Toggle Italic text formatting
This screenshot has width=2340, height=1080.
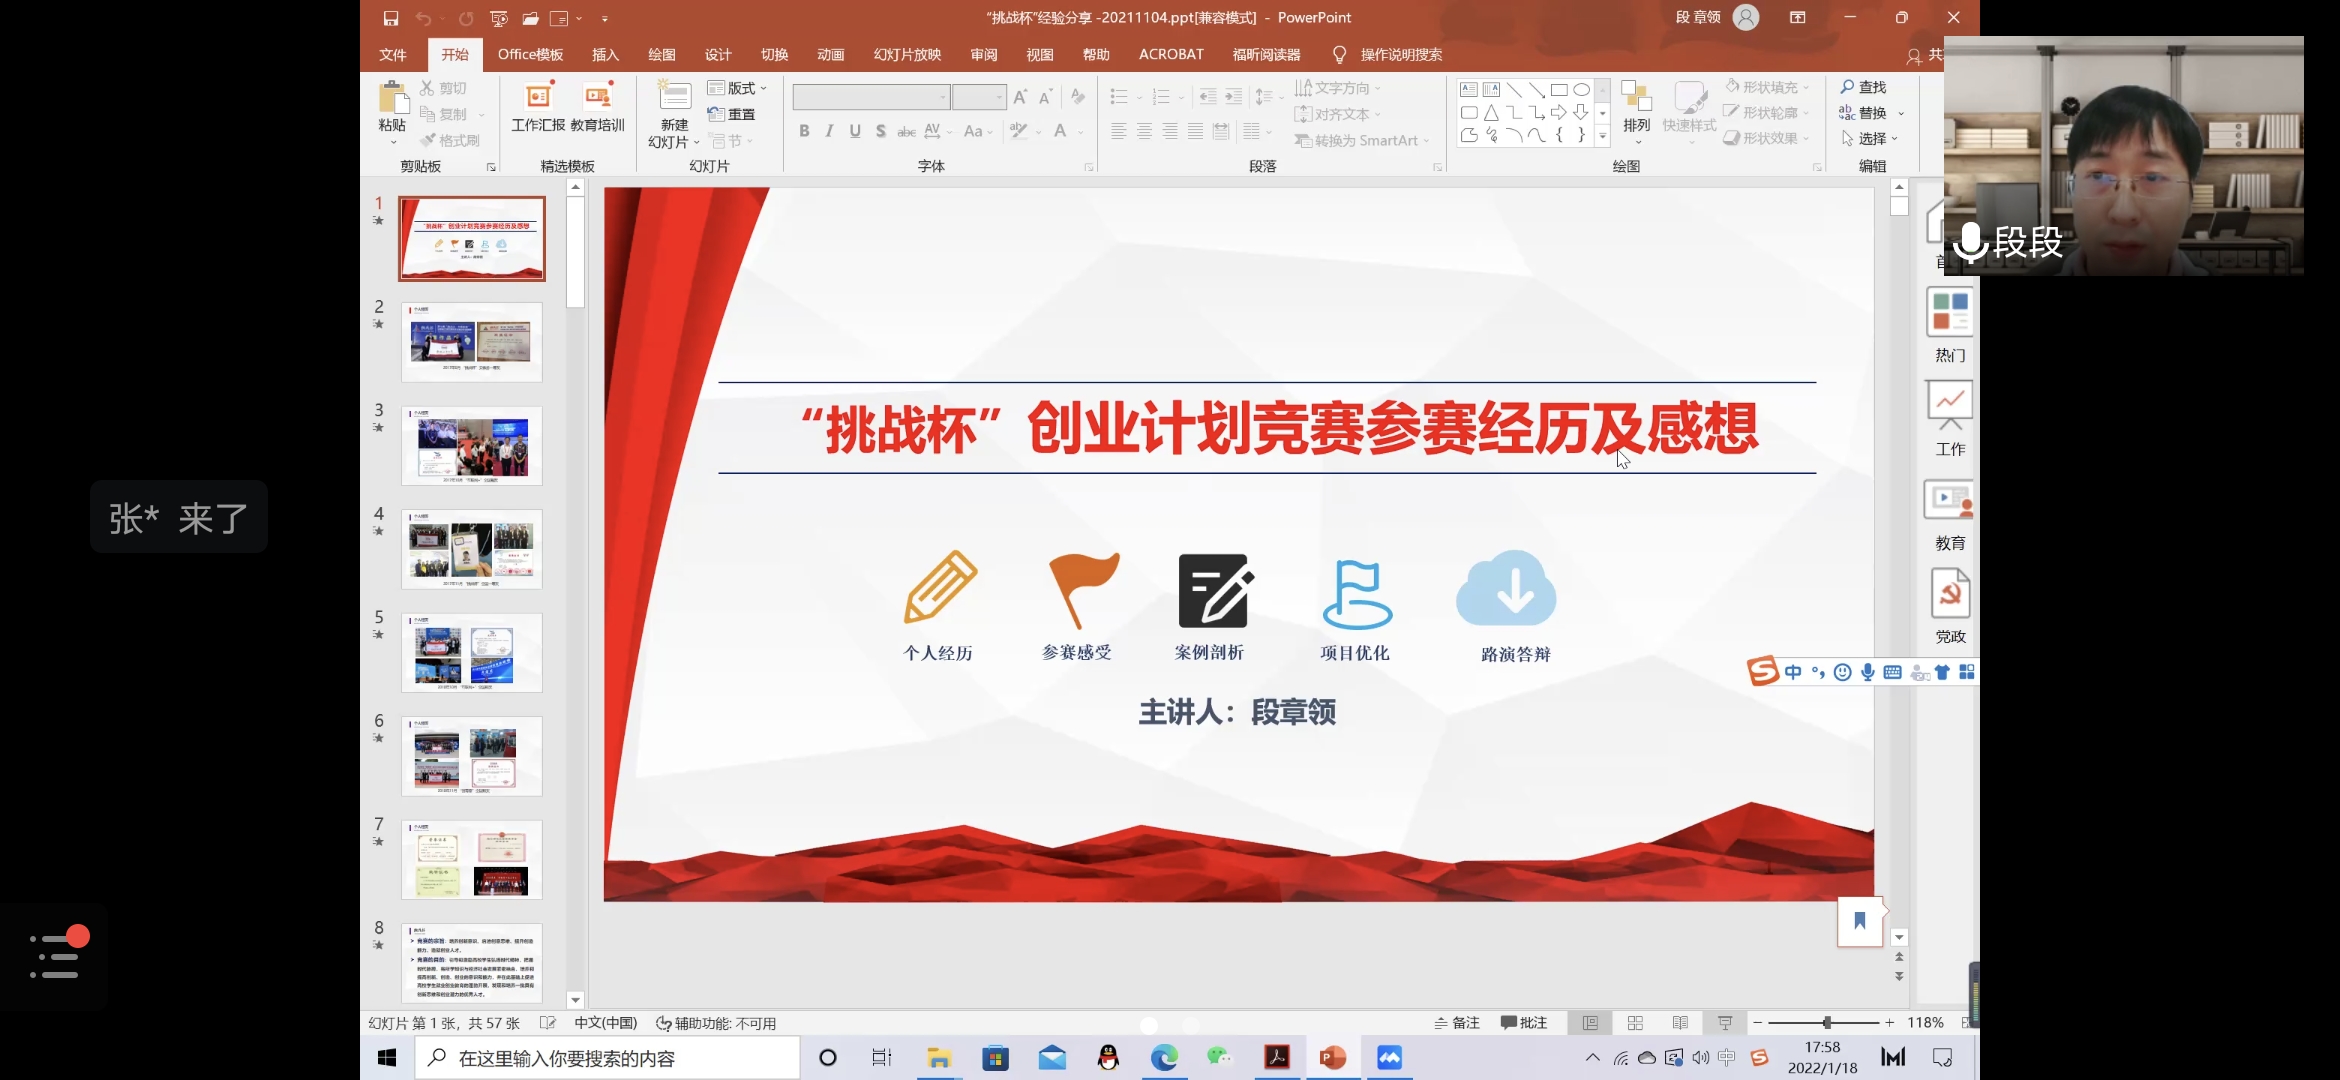click(x=829, y=131)
